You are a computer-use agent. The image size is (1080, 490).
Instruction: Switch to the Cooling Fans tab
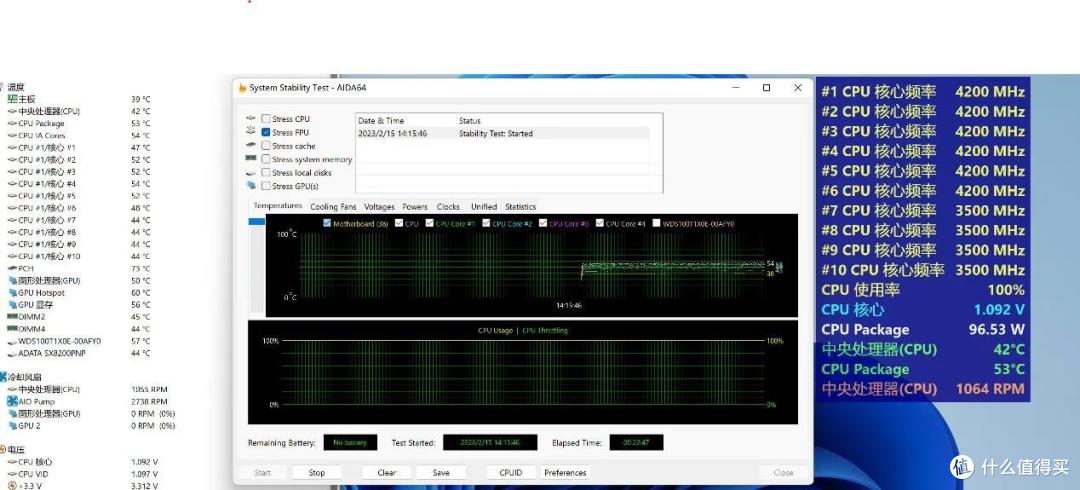(333, 207)
